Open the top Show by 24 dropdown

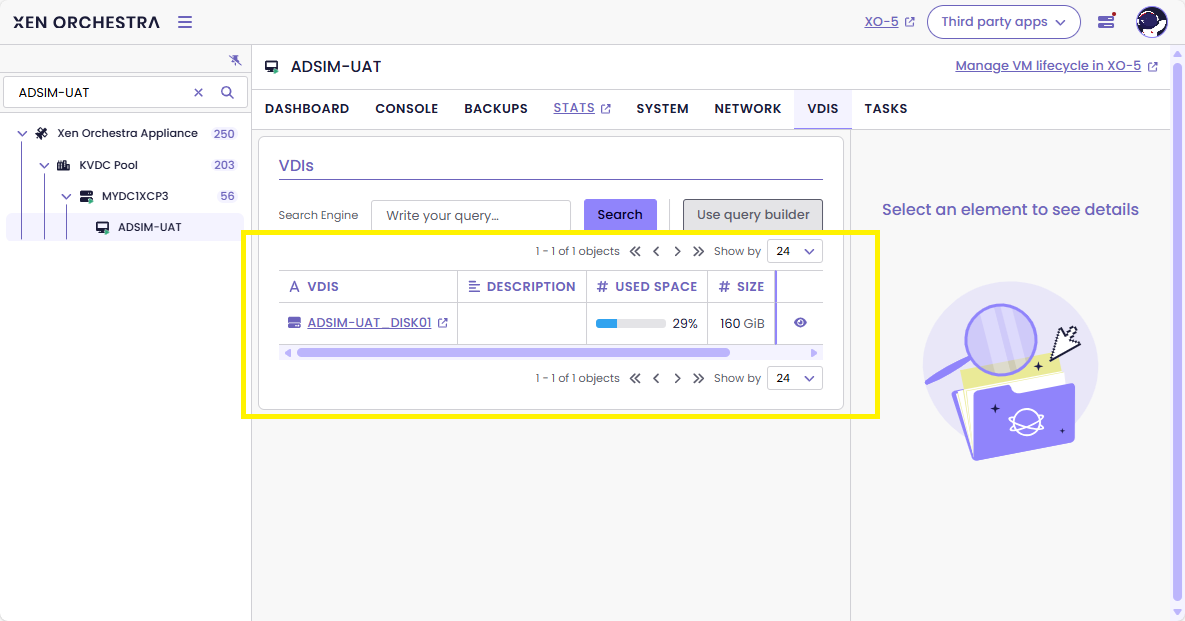tap(795, 252)
